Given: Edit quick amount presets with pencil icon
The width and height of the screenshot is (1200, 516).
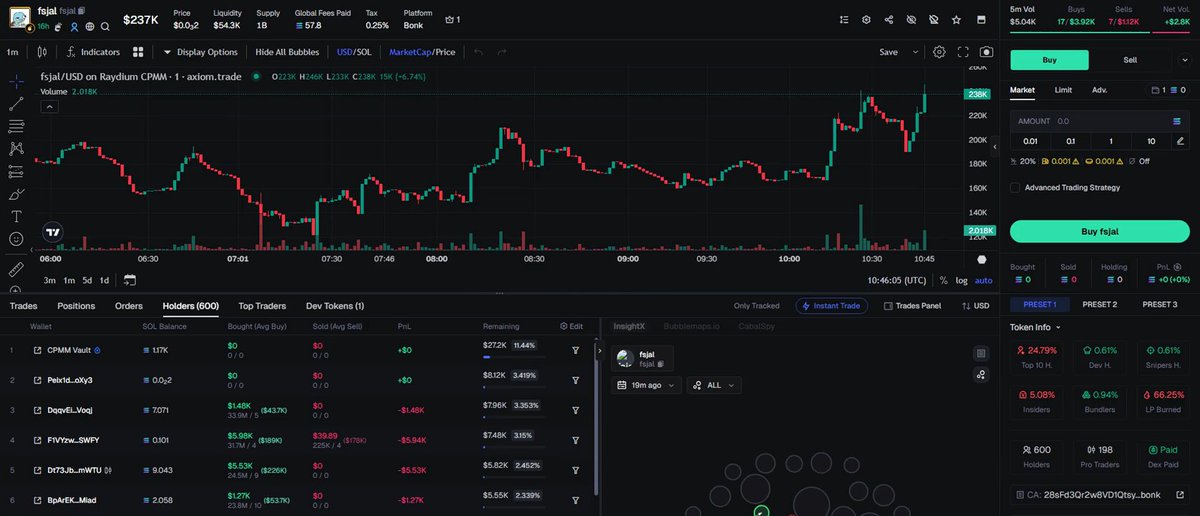Looking at the screenshot, I should pyautogui.click(x=1181, y=141).
